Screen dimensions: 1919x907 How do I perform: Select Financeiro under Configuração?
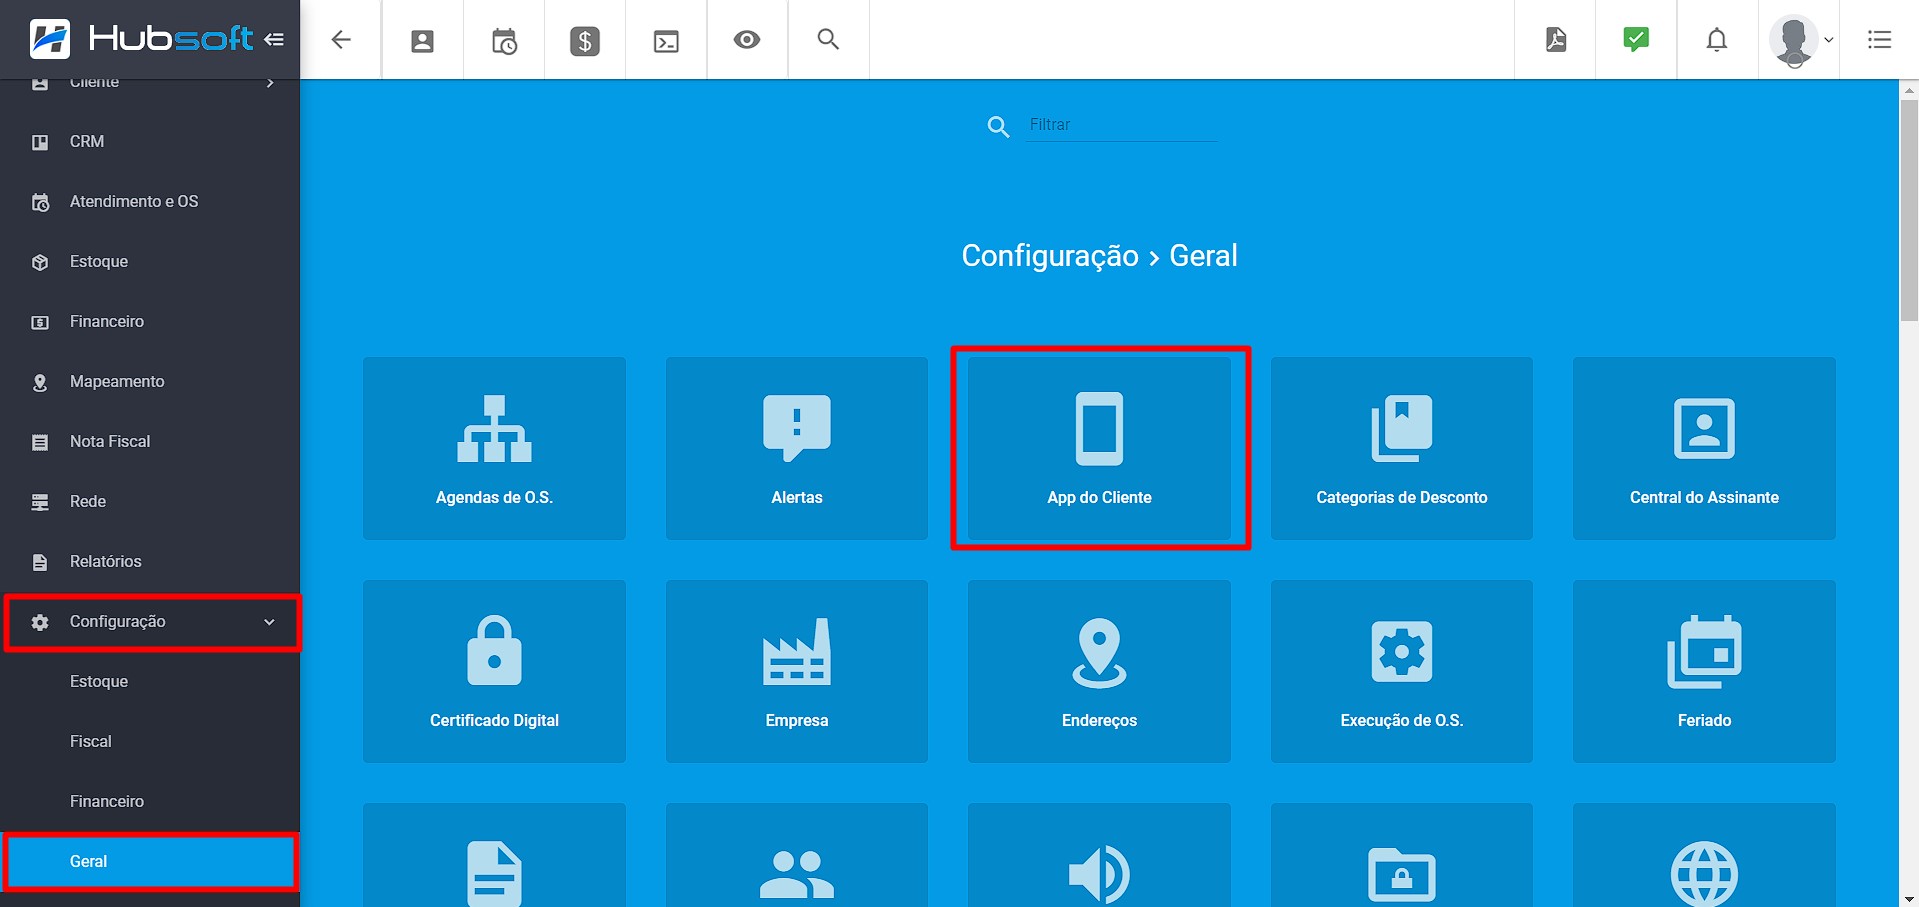(150, 802)
